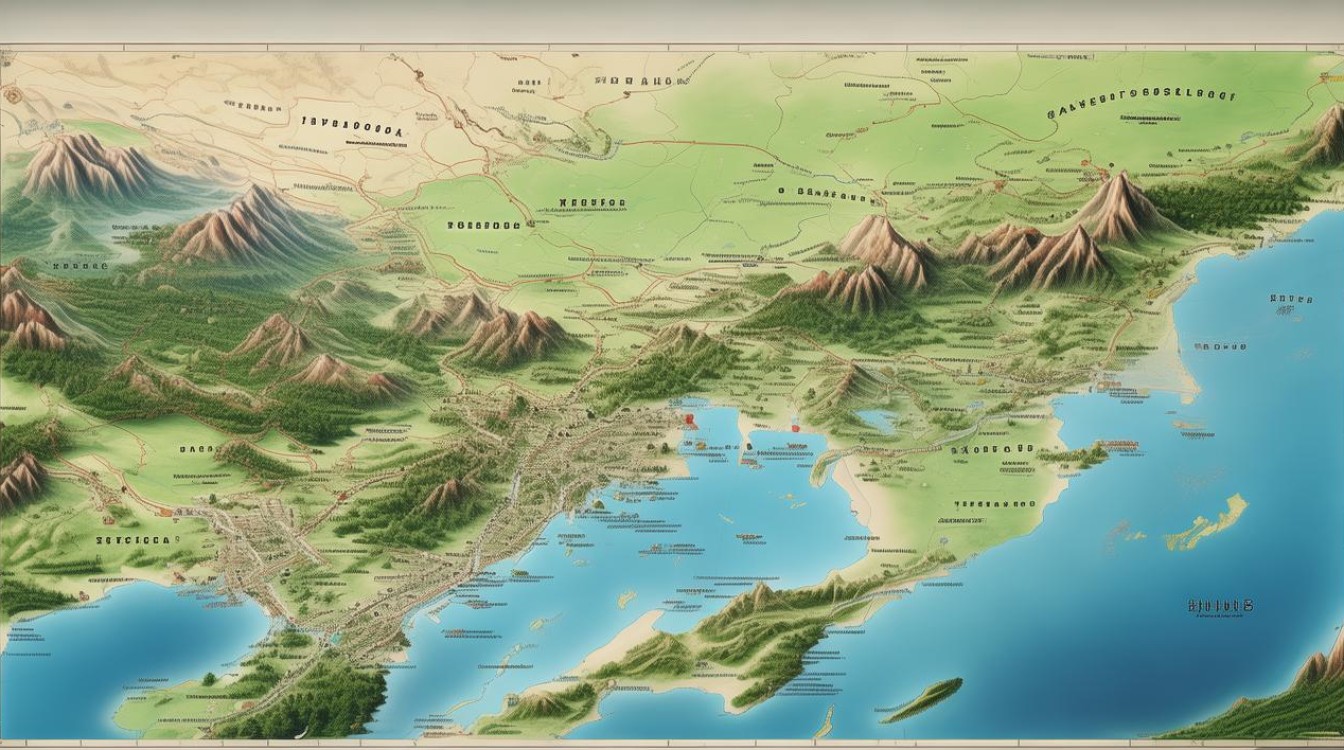This screenshot has width=1344, height=750.
Task: Click the small green sliver island near the bottom
Action: [x=921, y=698]
